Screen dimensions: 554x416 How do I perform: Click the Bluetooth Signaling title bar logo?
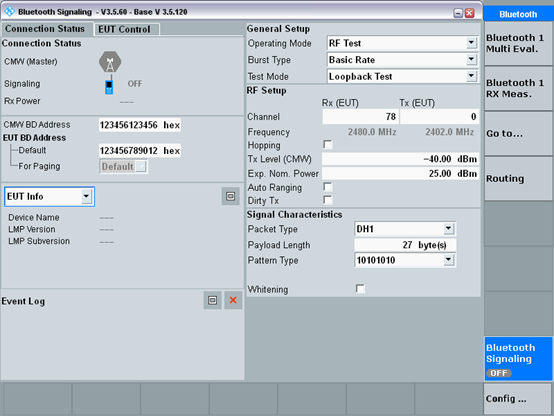coord(10,12)
